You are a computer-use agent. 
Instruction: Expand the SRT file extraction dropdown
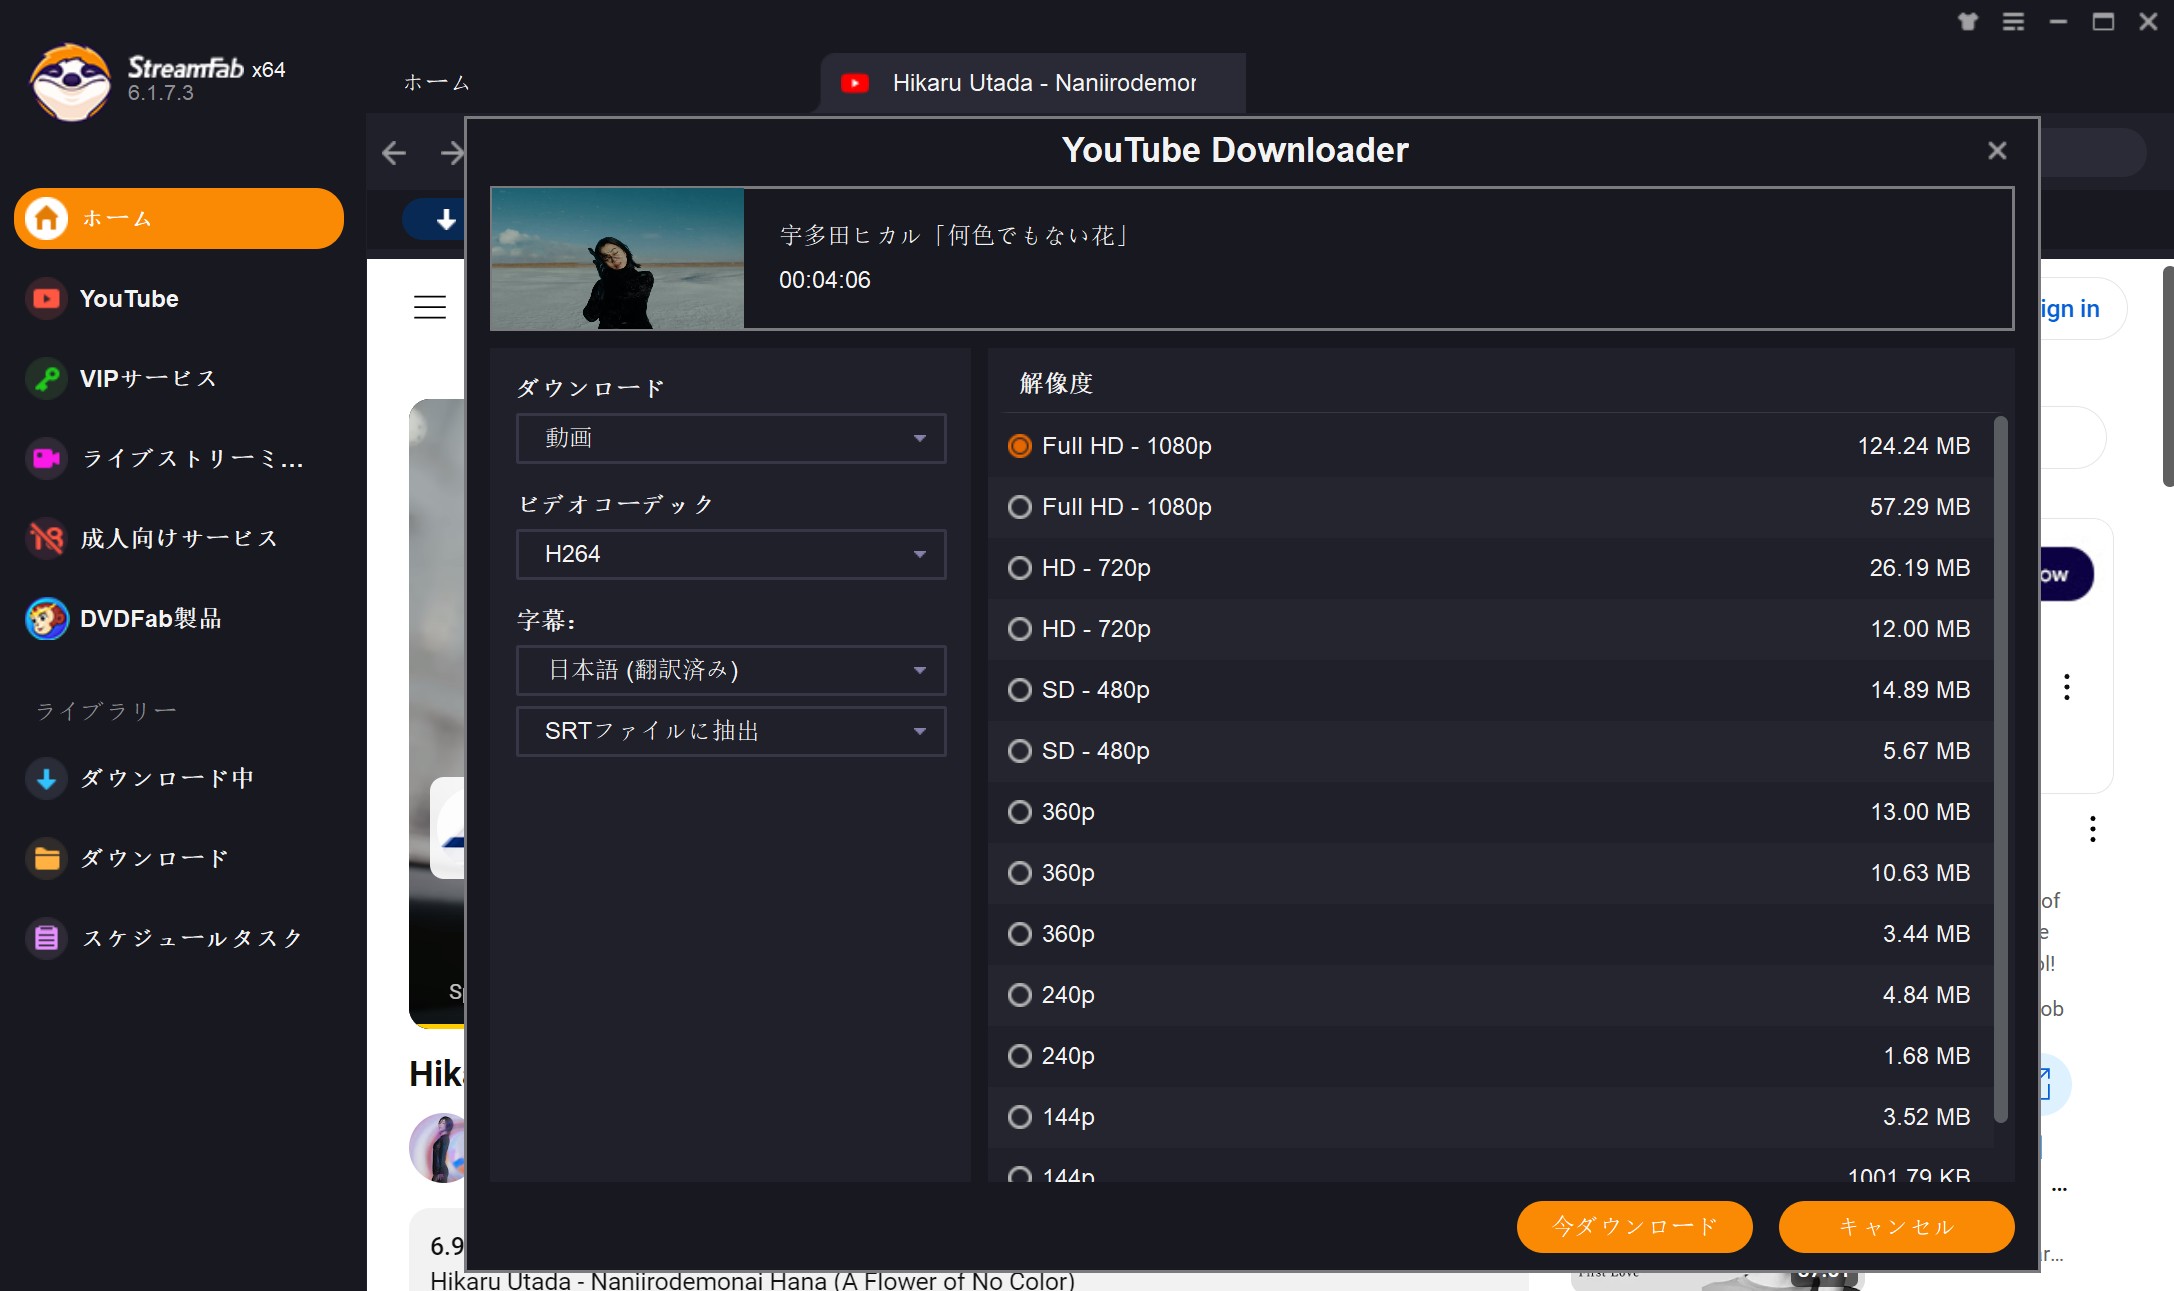coord(730,731)
